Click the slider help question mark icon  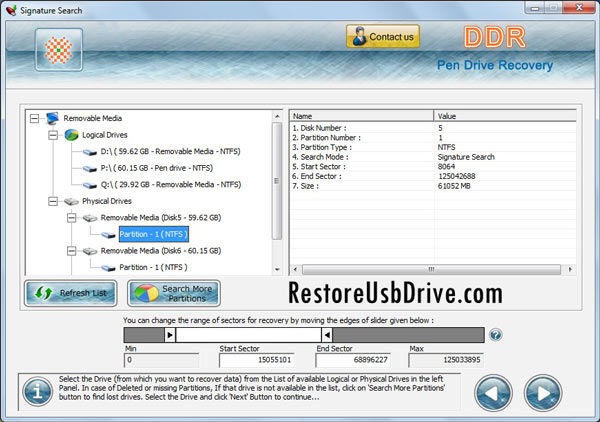tap(496, 335)
